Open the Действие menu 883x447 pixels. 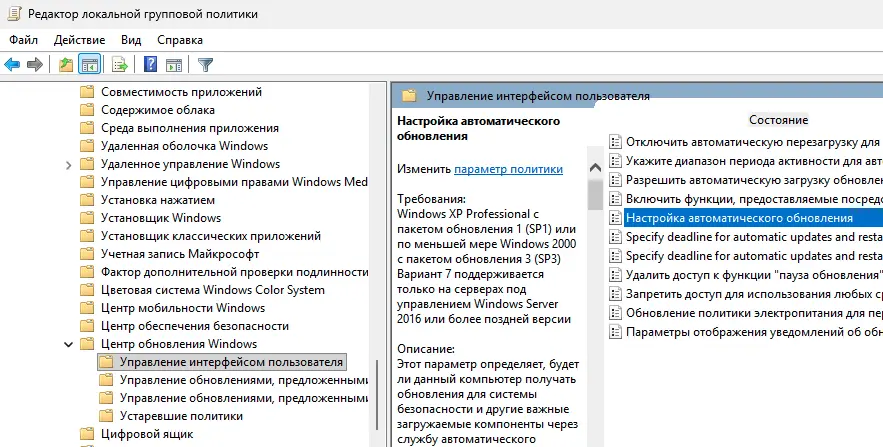80,40
